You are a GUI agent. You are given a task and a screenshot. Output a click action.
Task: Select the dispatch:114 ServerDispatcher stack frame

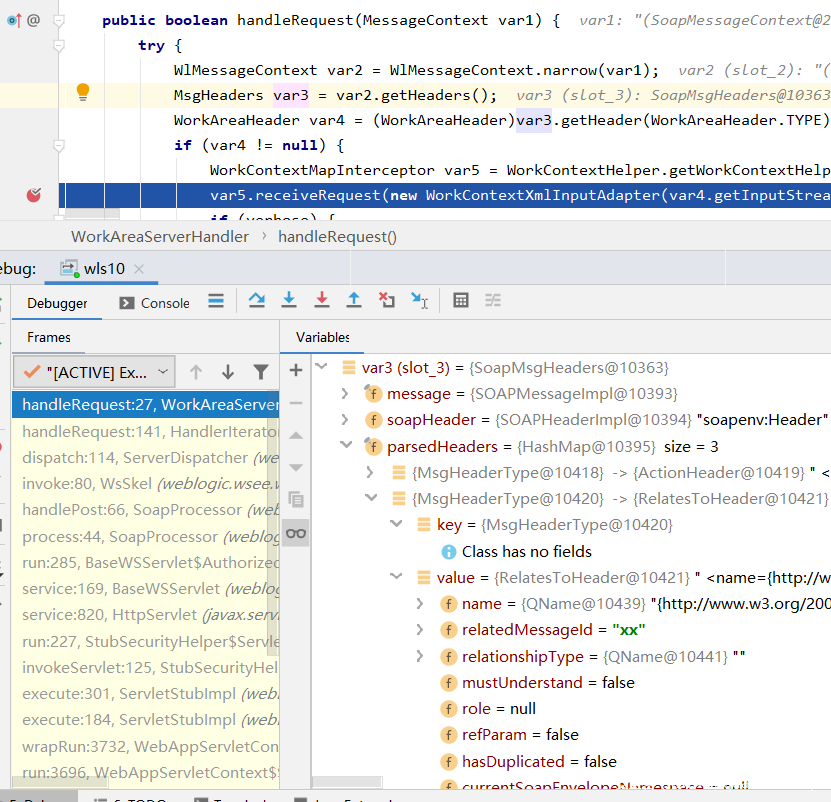pyautogui.click(x=135, y=457)
